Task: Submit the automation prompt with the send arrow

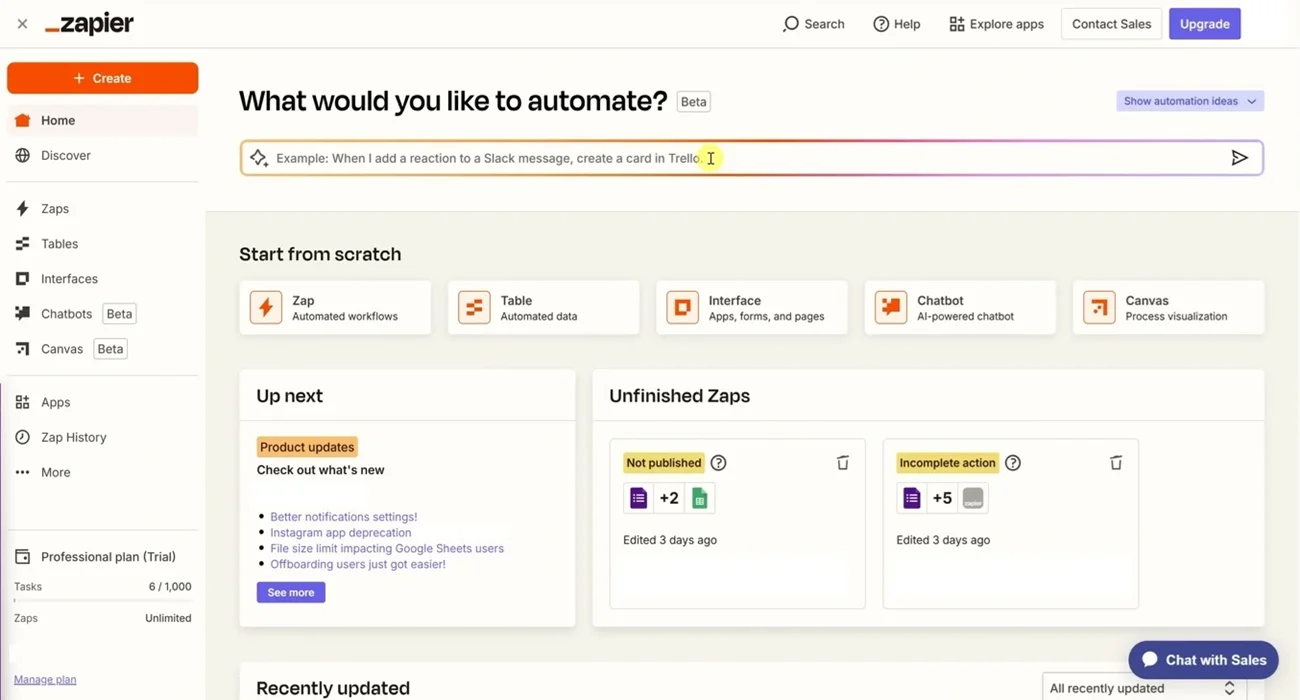Action: coord(1240,157)
